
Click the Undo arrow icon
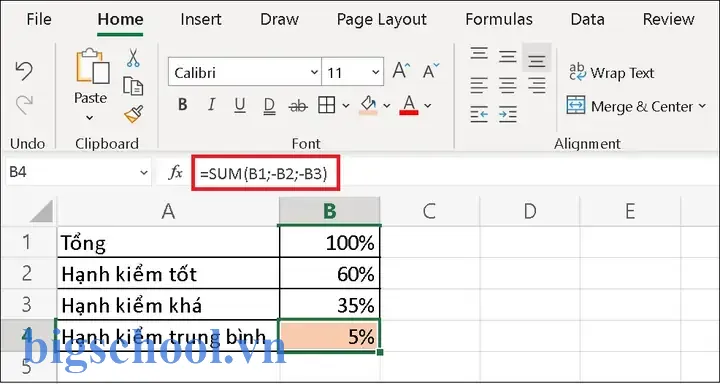pos(24,71)
